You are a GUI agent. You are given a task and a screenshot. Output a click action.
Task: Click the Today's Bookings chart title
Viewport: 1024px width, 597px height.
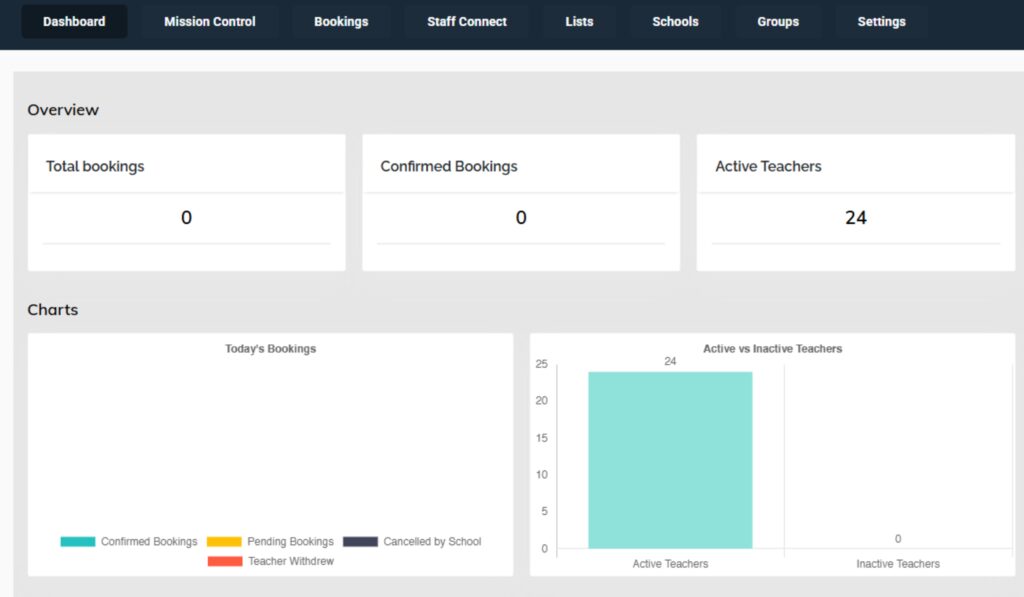coord(270,349)
